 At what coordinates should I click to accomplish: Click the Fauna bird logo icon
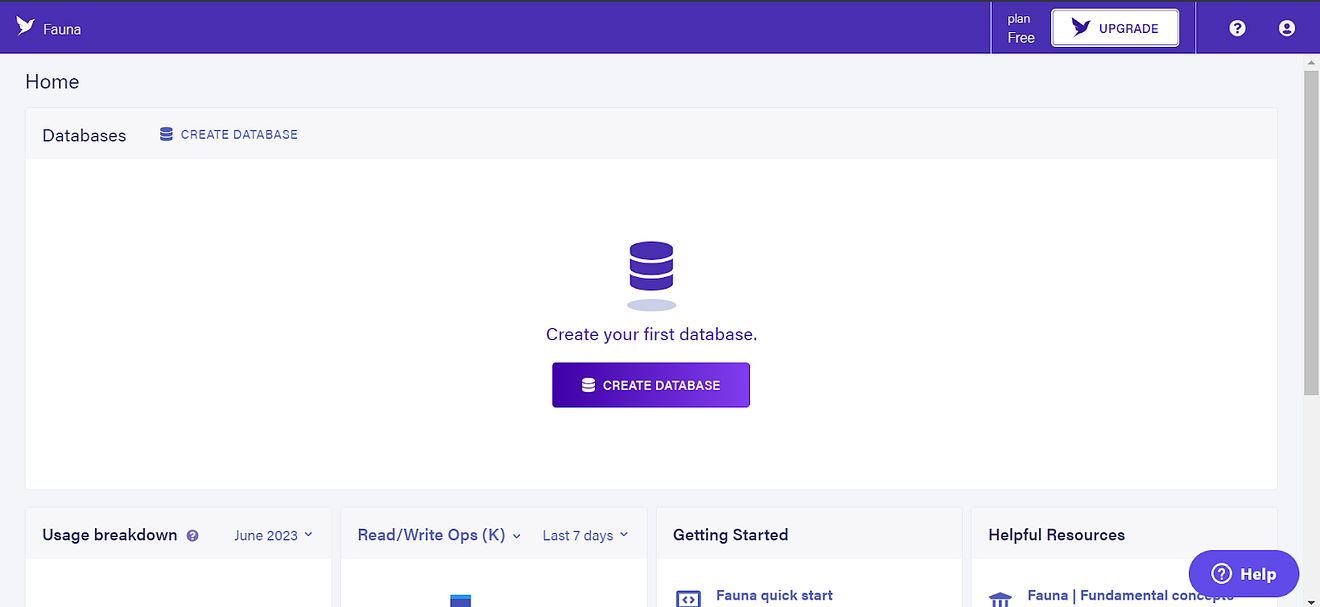click(25, 27)
